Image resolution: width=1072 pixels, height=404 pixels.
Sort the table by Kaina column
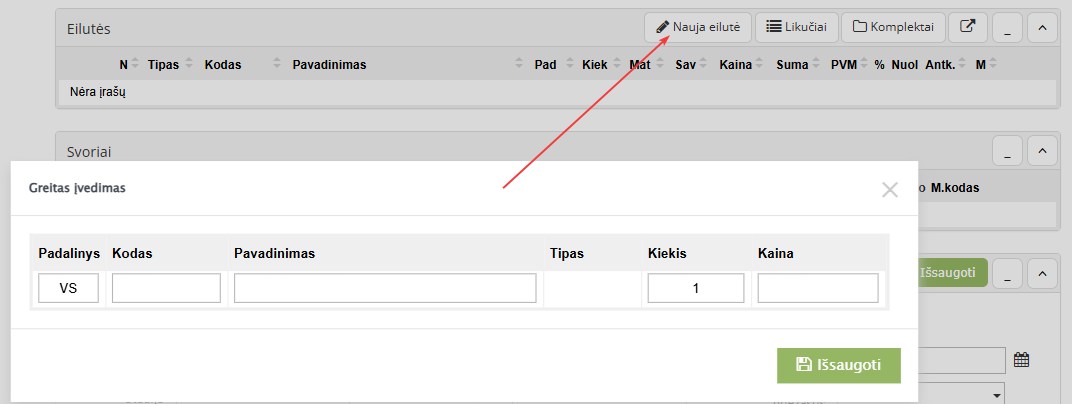[x=735, y=65]
